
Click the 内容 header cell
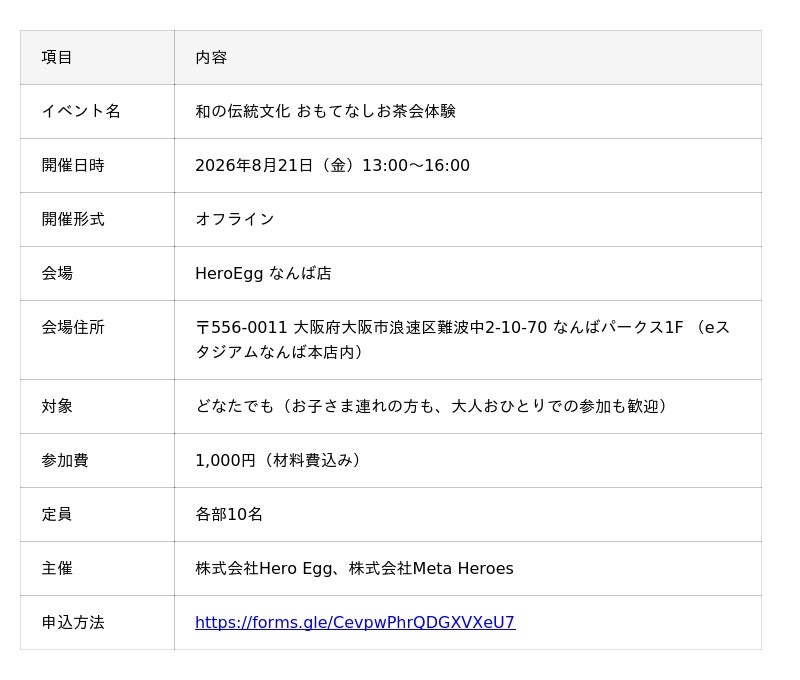click(x=468, y=57)
